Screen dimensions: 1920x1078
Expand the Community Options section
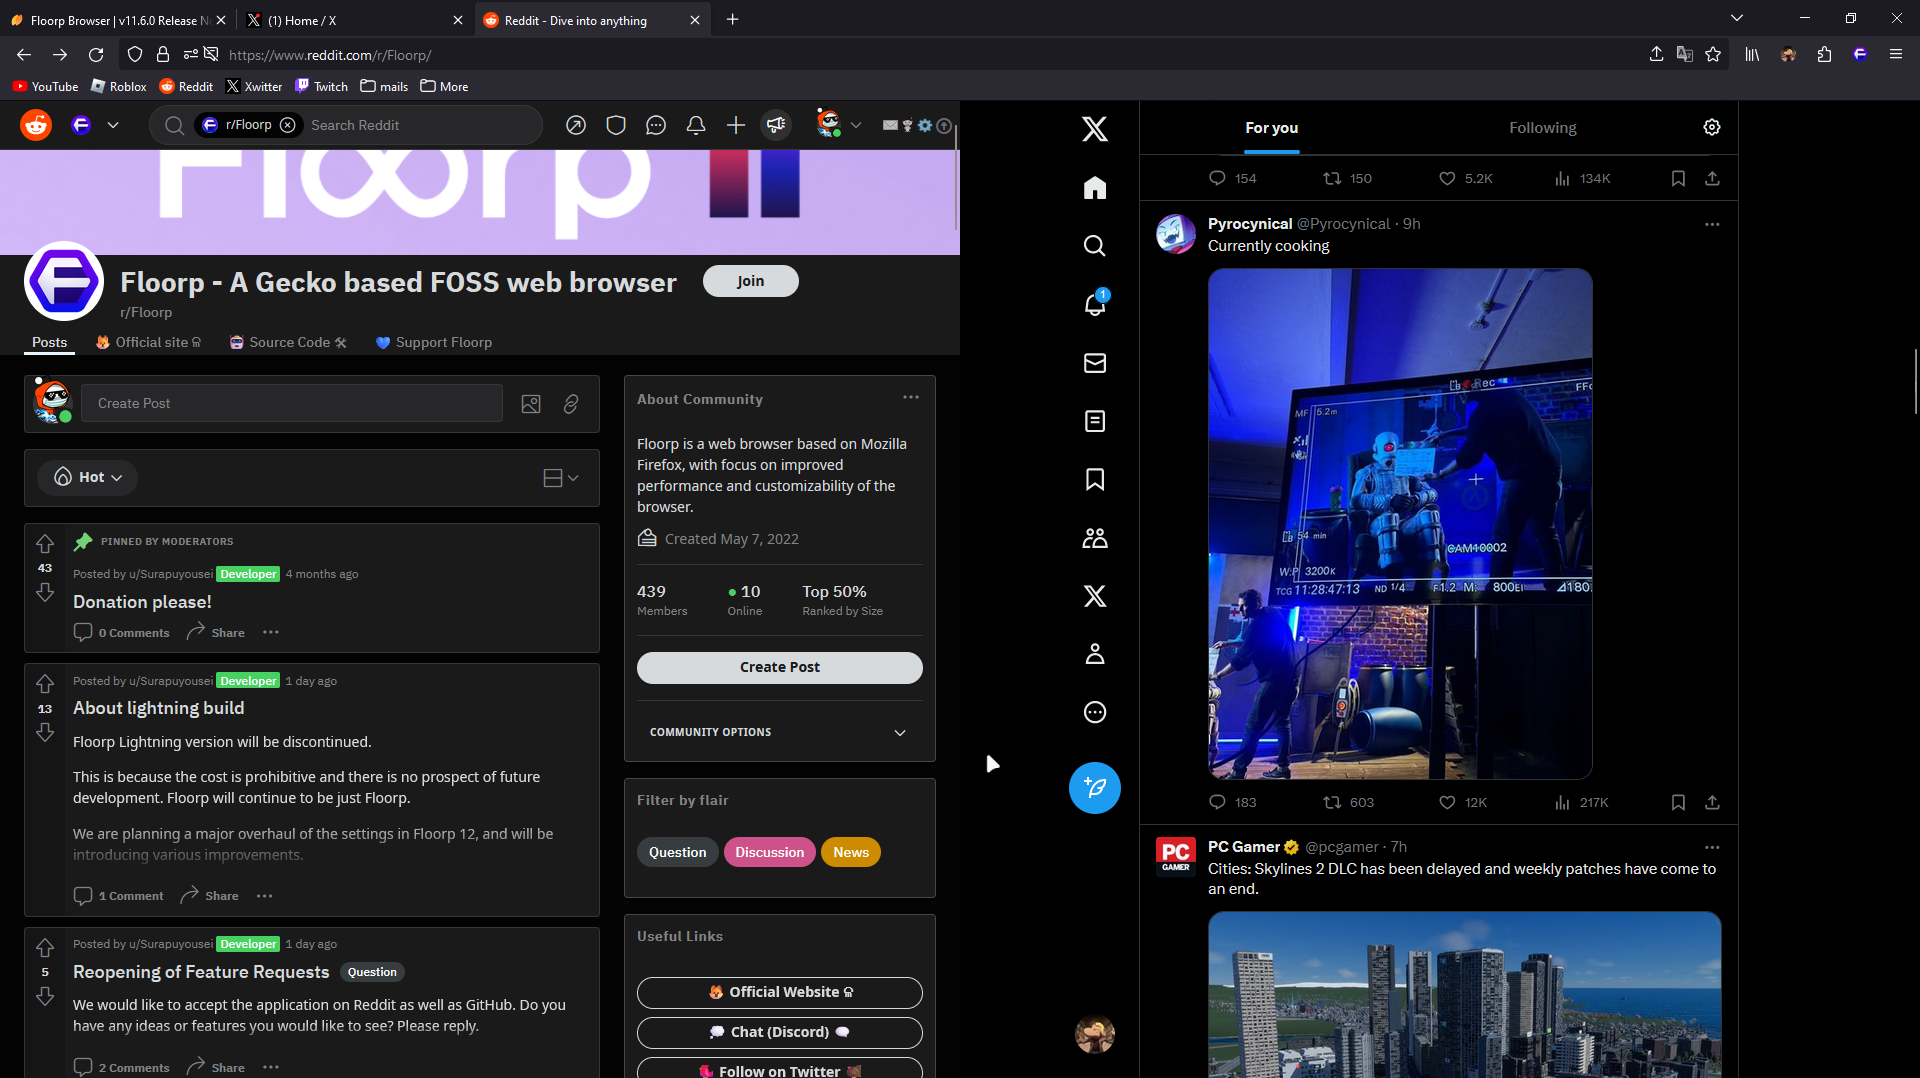pos(779,732)
